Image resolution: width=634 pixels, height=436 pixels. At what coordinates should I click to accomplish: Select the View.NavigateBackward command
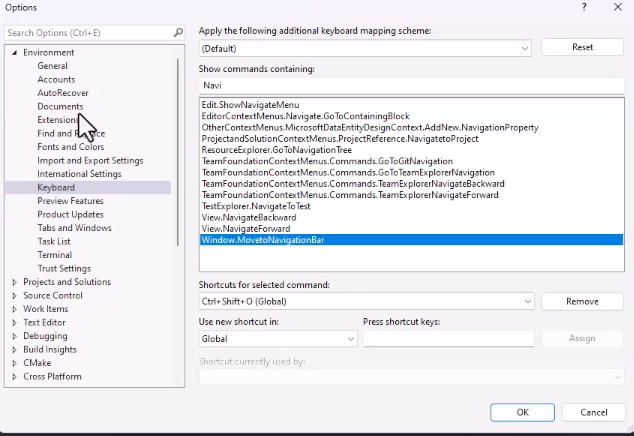[x=249, y=217]
